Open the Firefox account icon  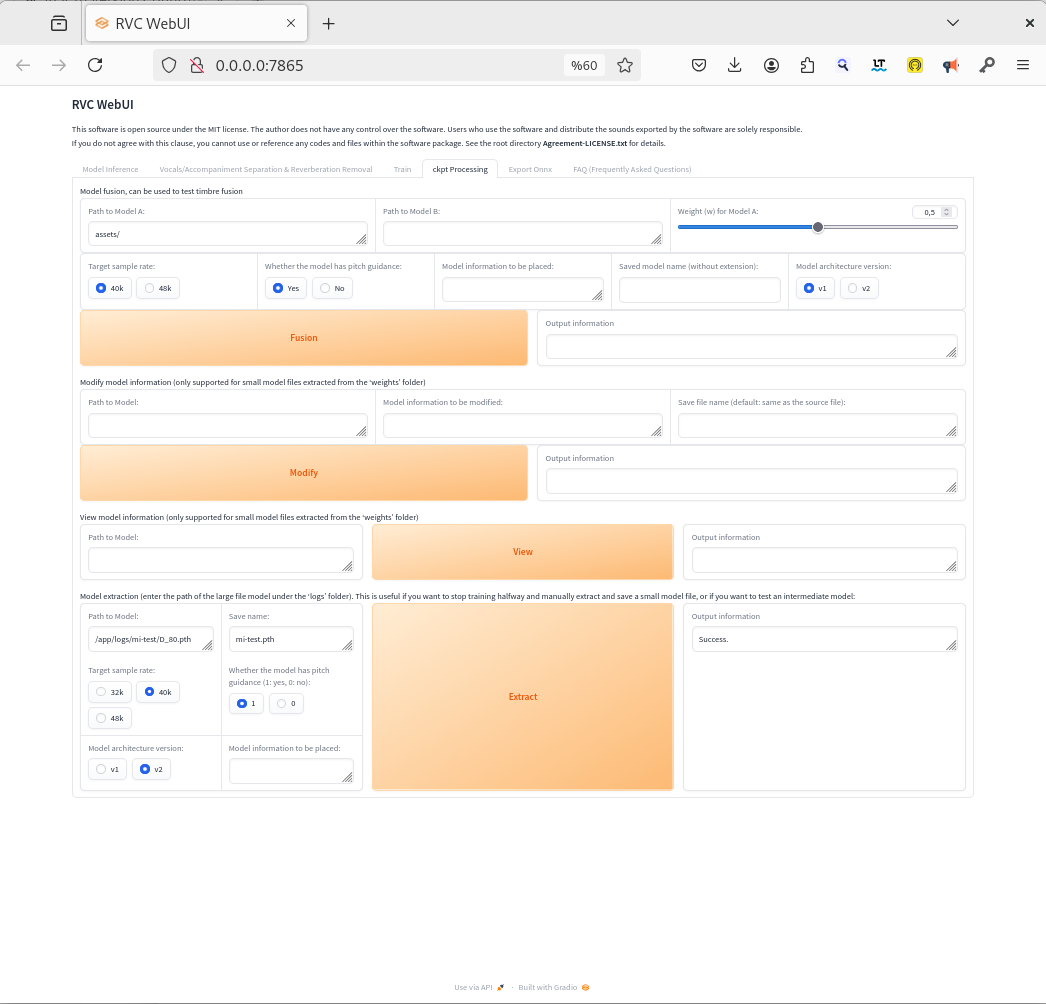771,65
